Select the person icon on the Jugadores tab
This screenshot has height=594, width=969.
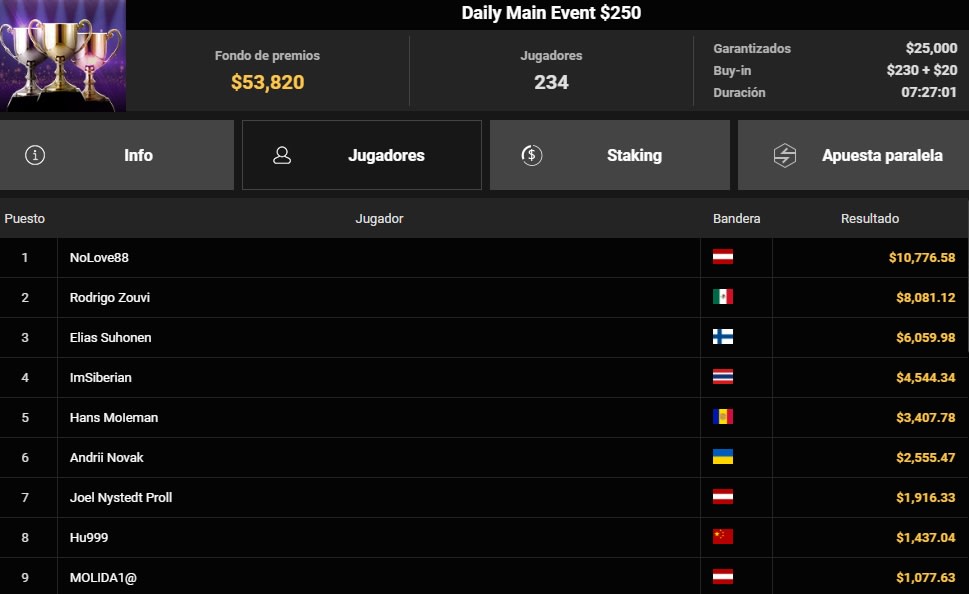(x=282, y=155)
